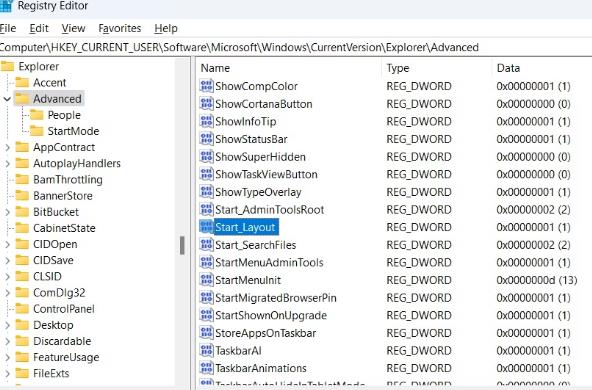This screenshot has width=592, height=390.
Task: Sort values by Type column header
Action: tap(436, 68)
